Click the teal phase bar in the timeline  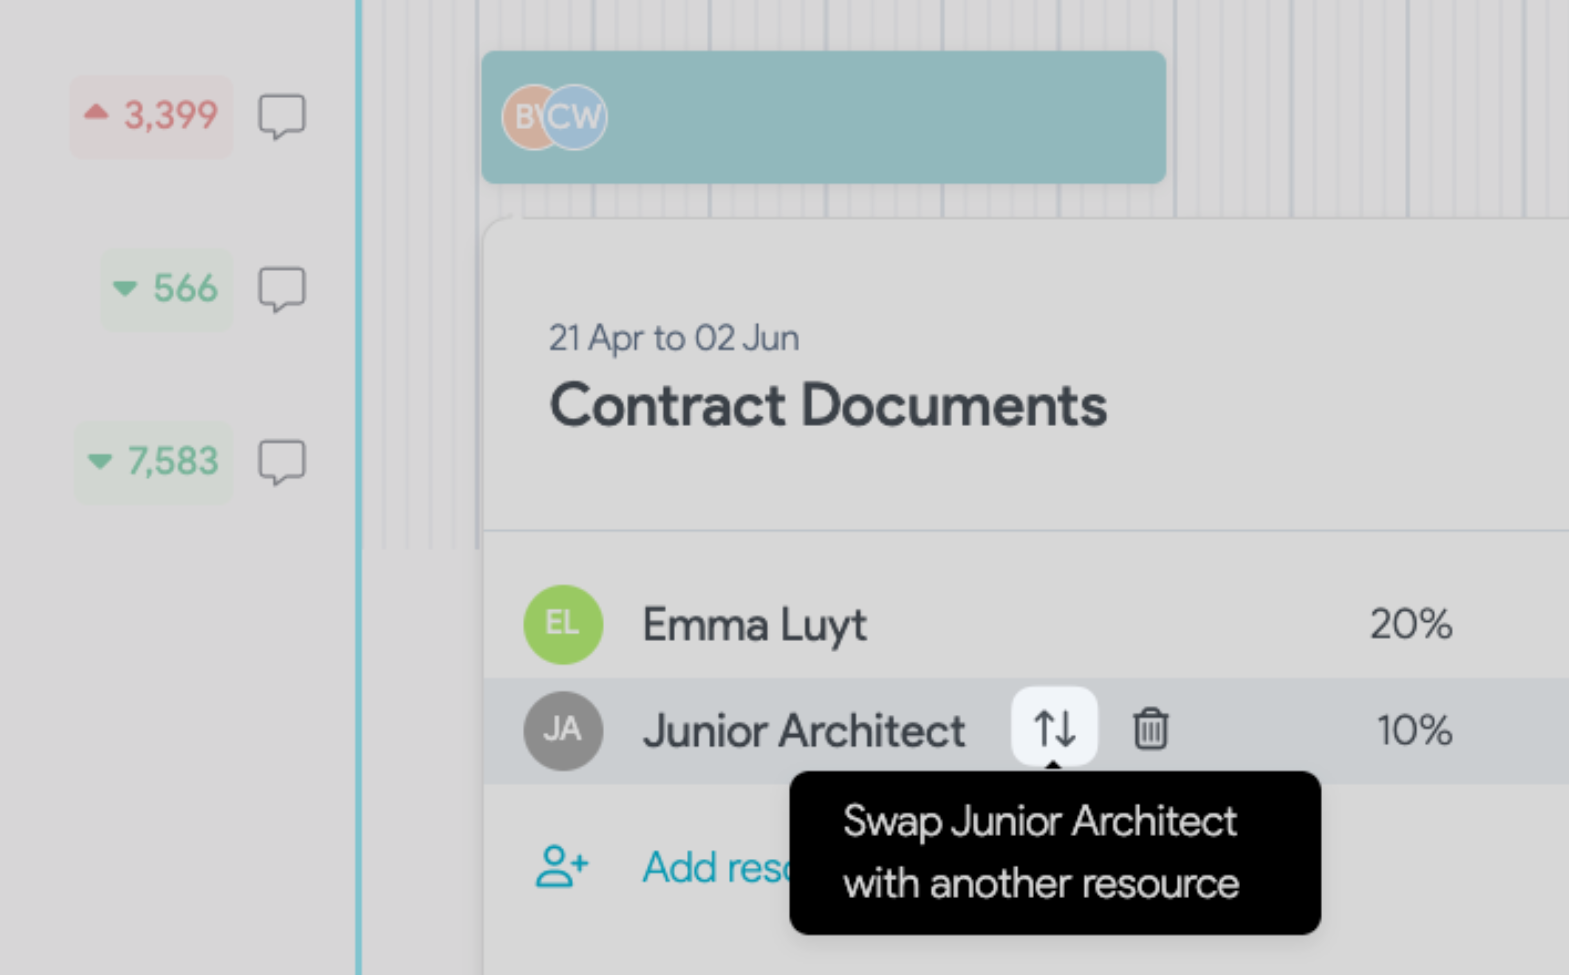coord(823,117)
